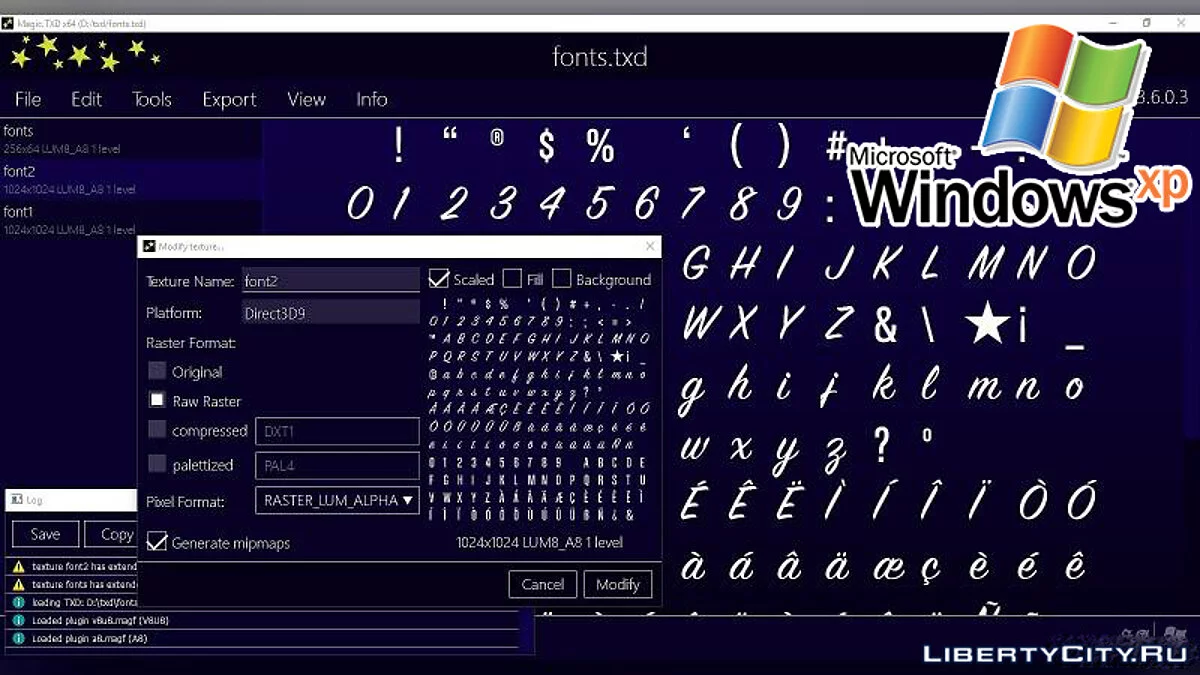This screenshot has width=1200, height=675.
Task: Open the Edit menu
Action: click(86, 99)
